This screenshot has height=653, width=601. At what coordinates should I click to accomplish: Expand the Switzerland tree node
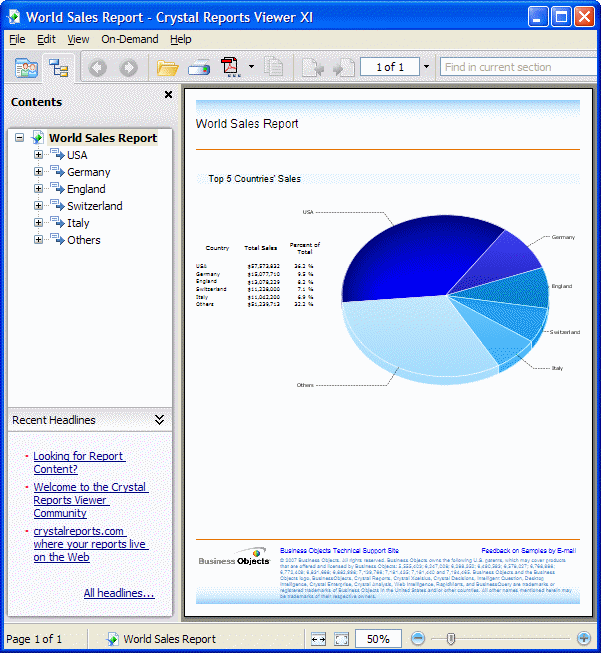[x=38, y=206]
